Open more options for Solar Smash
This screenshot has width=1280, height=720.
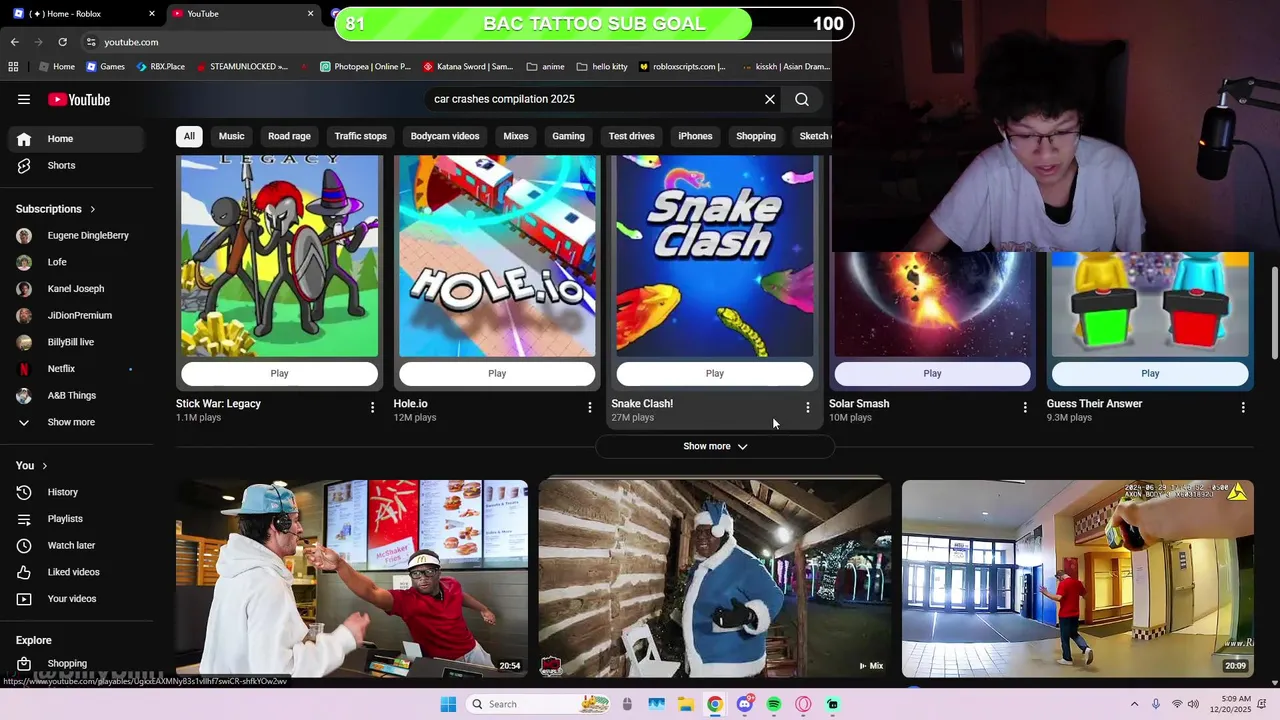[x=1025, y=407]
